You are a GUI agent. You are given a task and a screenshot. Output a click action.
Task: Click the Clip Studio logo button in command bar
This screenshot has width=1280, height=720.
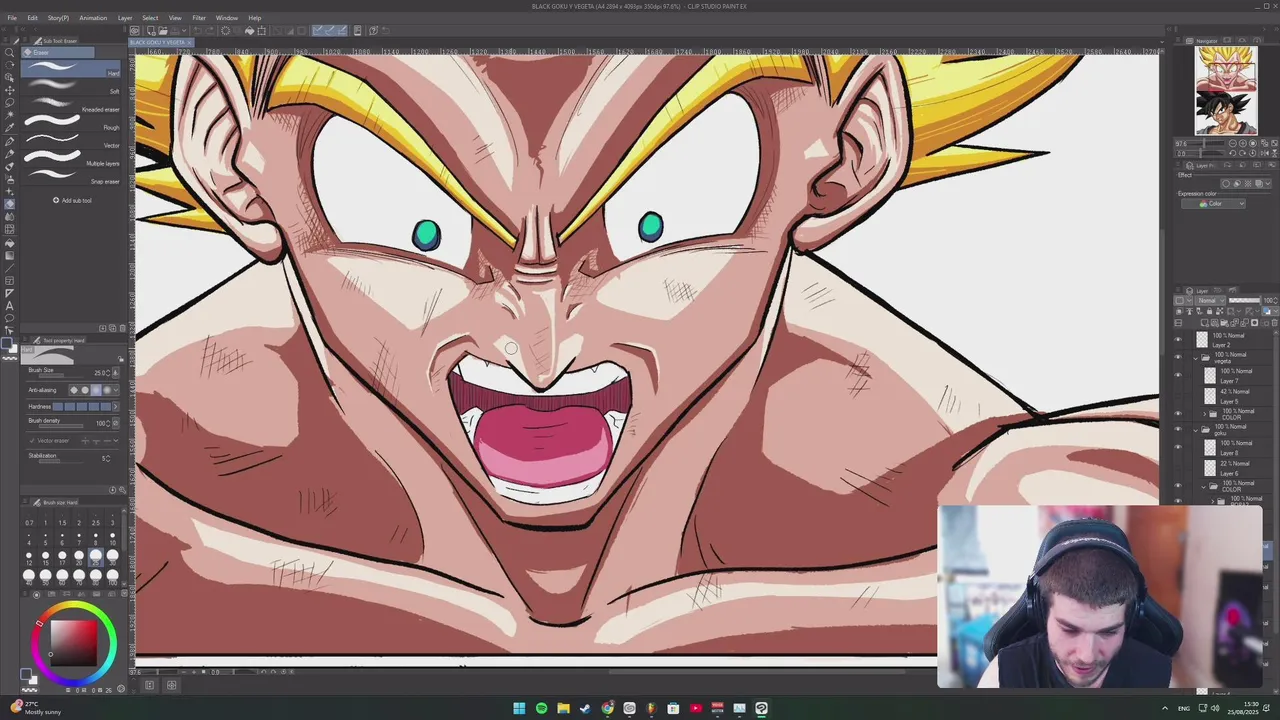[x=135, y=30]
